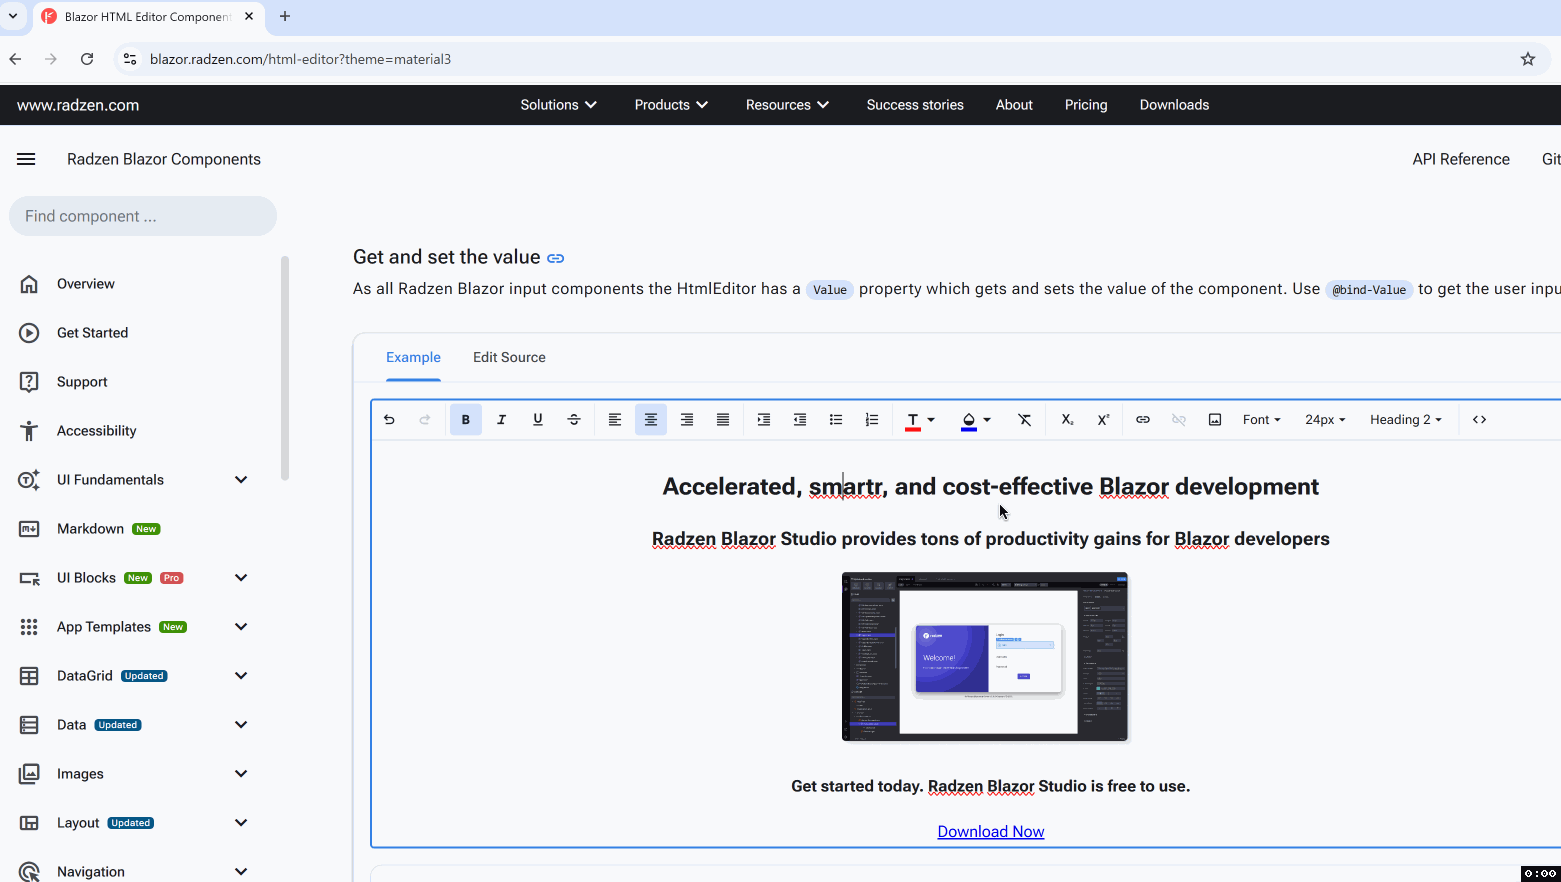Align text right

687,420
